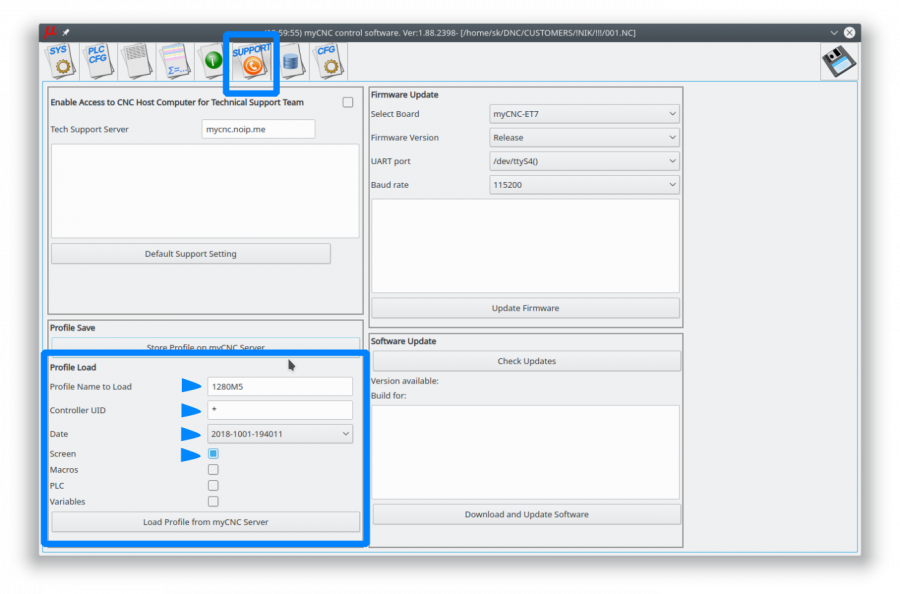Click the blue database icon
900x594 pixels.
point(290,61)
